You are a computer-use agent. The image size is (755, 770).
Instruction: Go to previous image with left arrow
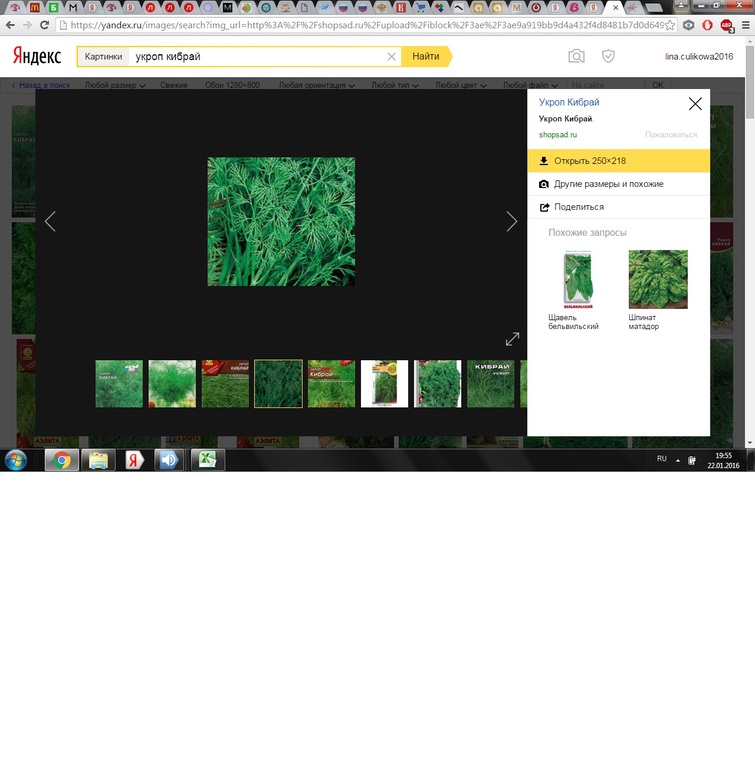[x=50, y=222]
